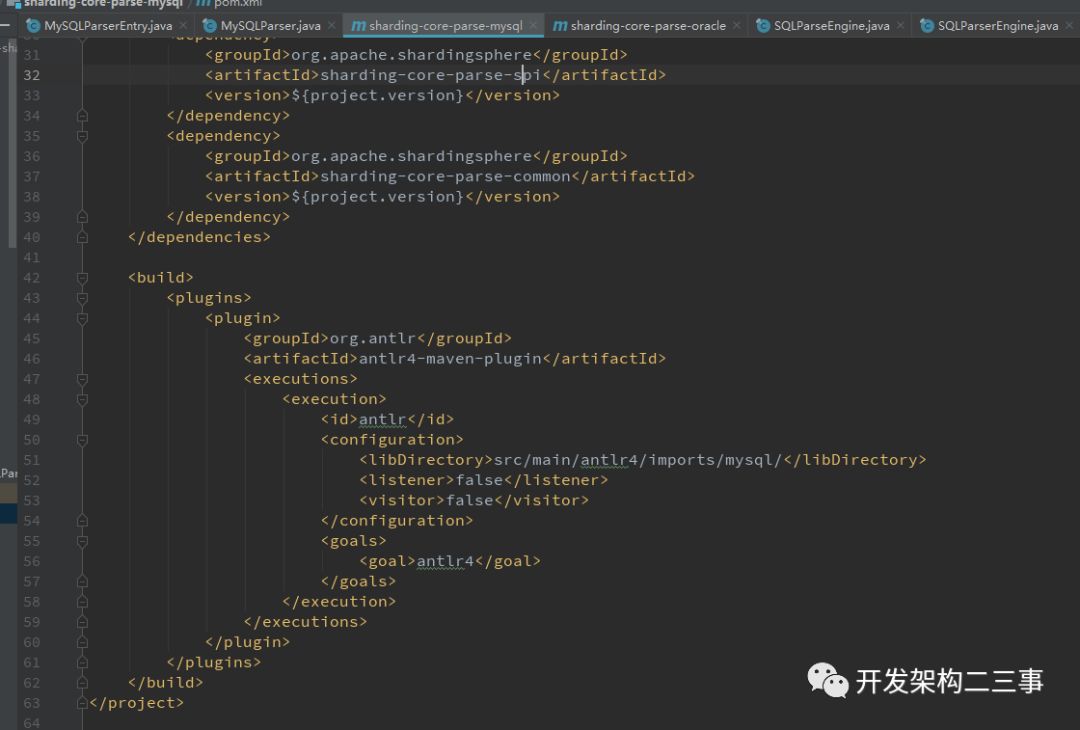1080x730 pixels.
Task: Open the sharding-core-parse-oracle tab
Action: (648, 26)
